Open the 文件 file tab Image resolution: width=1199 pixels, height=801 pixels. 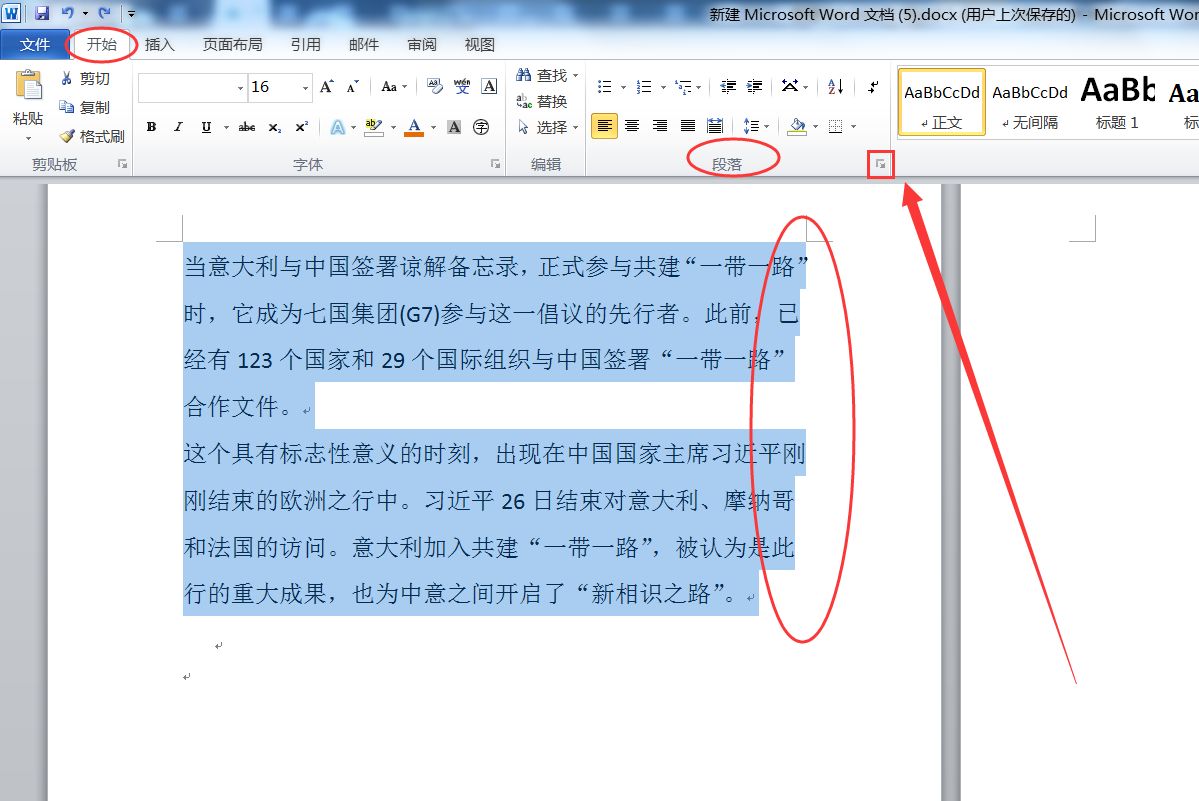34,44
